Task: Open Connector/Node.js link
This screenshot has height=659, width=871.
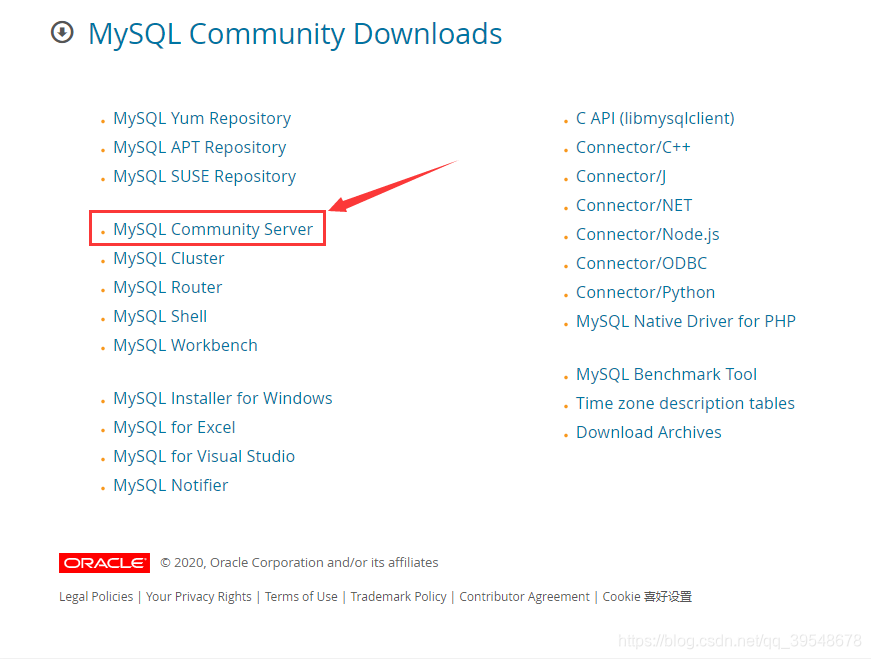Action: [x=648, y=234]
